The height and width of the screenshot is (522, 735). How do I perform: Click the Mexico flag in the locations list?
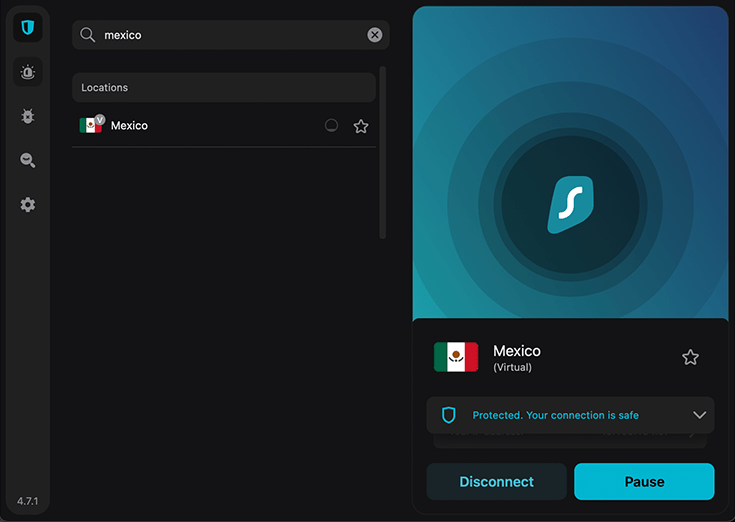(x=91, y=126)
